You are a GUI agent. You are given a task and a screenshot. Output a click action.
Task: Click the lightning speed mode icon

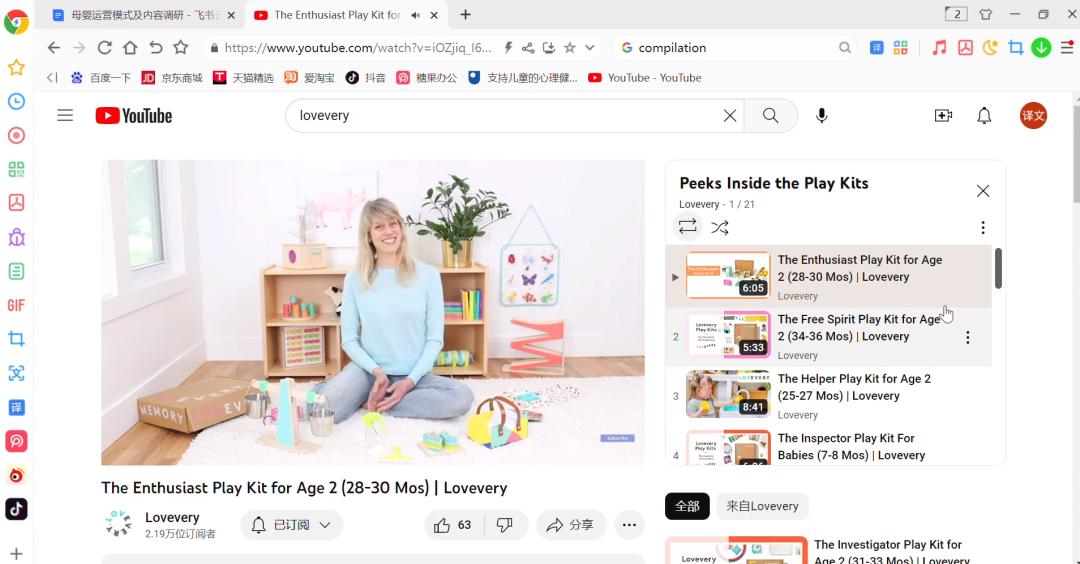click(x=508, y=48)
